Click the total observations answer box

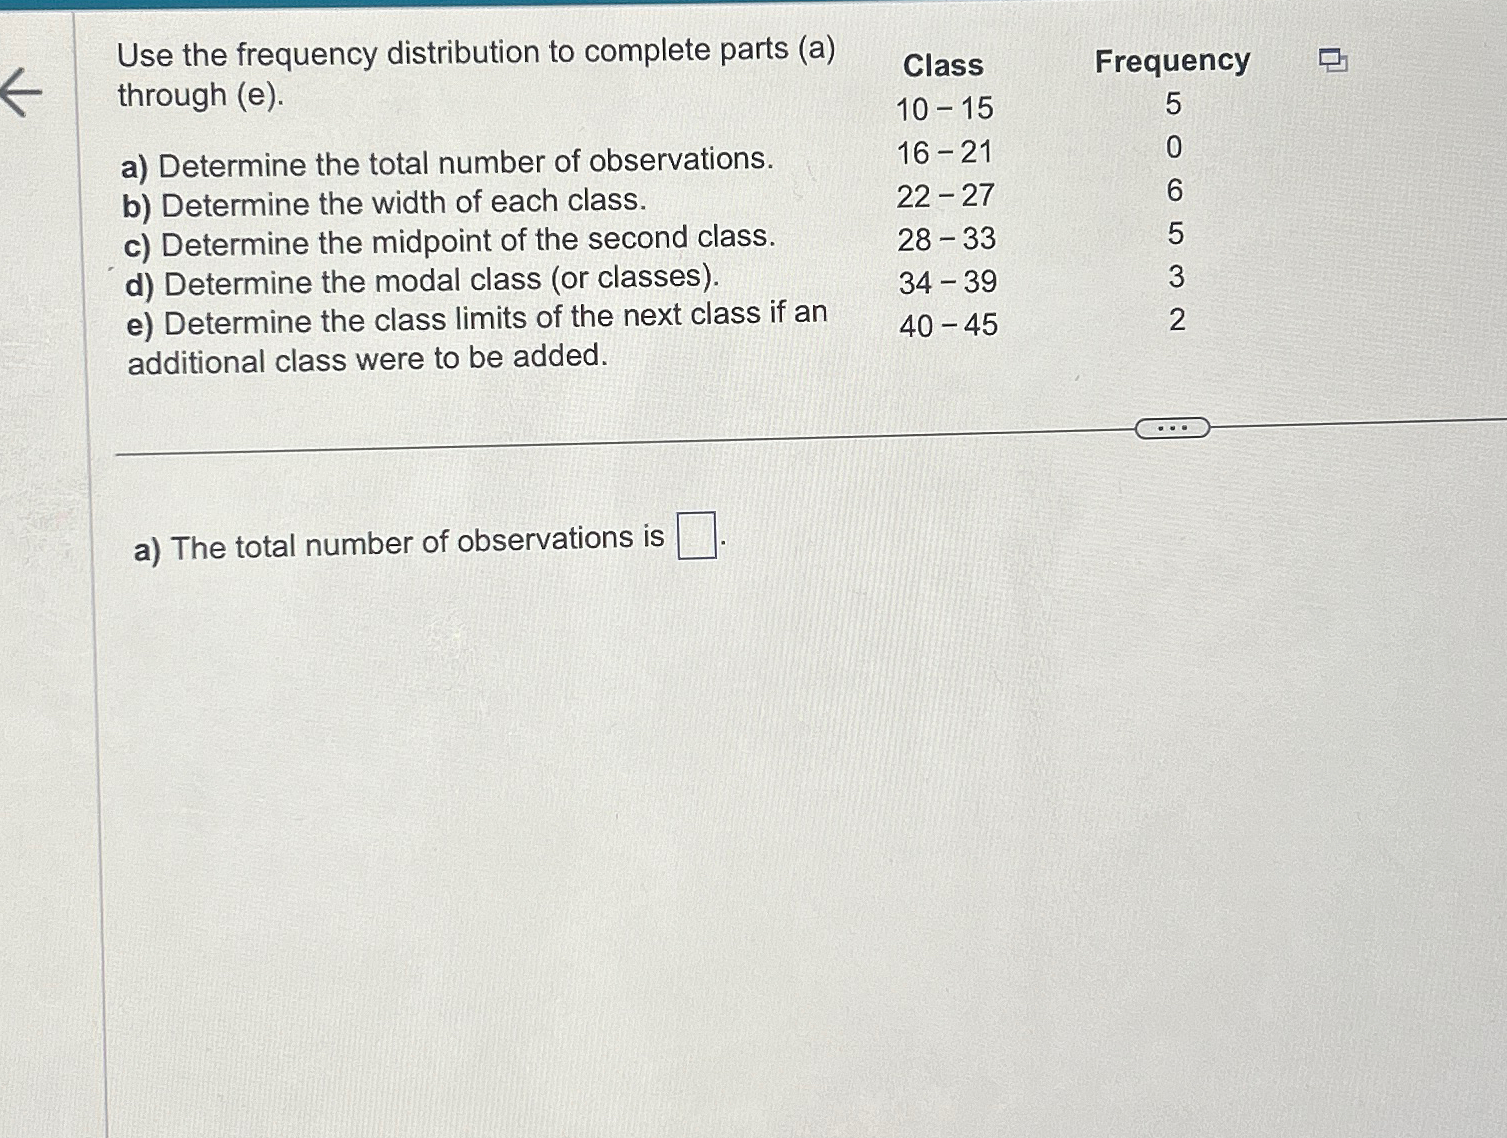pyautogui.click(x=697, y=535)
